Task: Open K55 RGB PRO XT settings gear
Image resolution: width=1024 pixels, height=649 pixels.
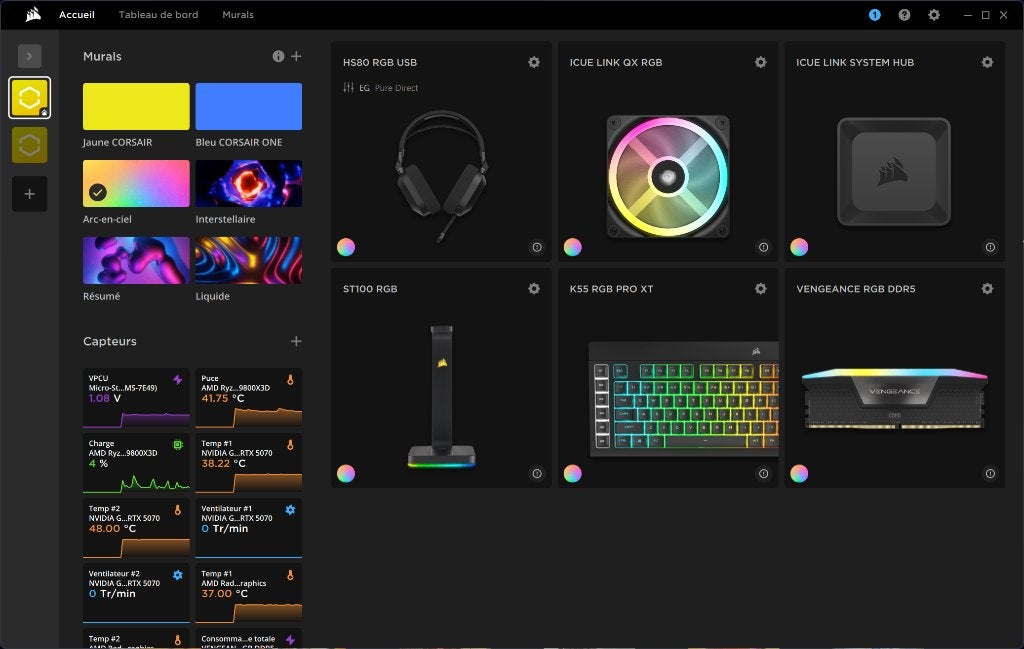Action: [760, 289]
